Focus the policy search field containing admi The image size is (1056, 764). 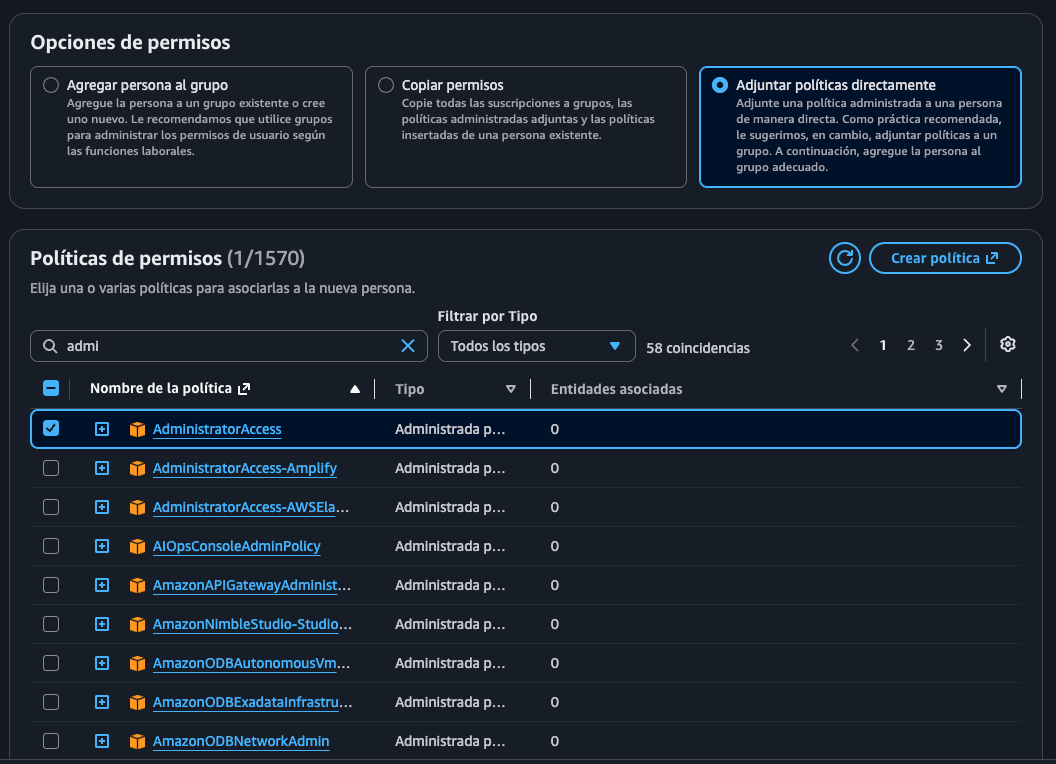pyautogui.click(x=229, y=346)
